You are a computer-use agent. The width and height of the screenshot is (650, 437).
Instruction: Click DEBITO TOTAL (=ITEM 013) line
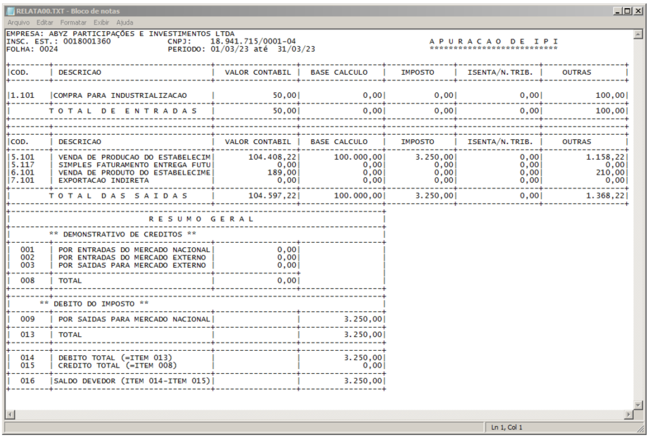115,358
